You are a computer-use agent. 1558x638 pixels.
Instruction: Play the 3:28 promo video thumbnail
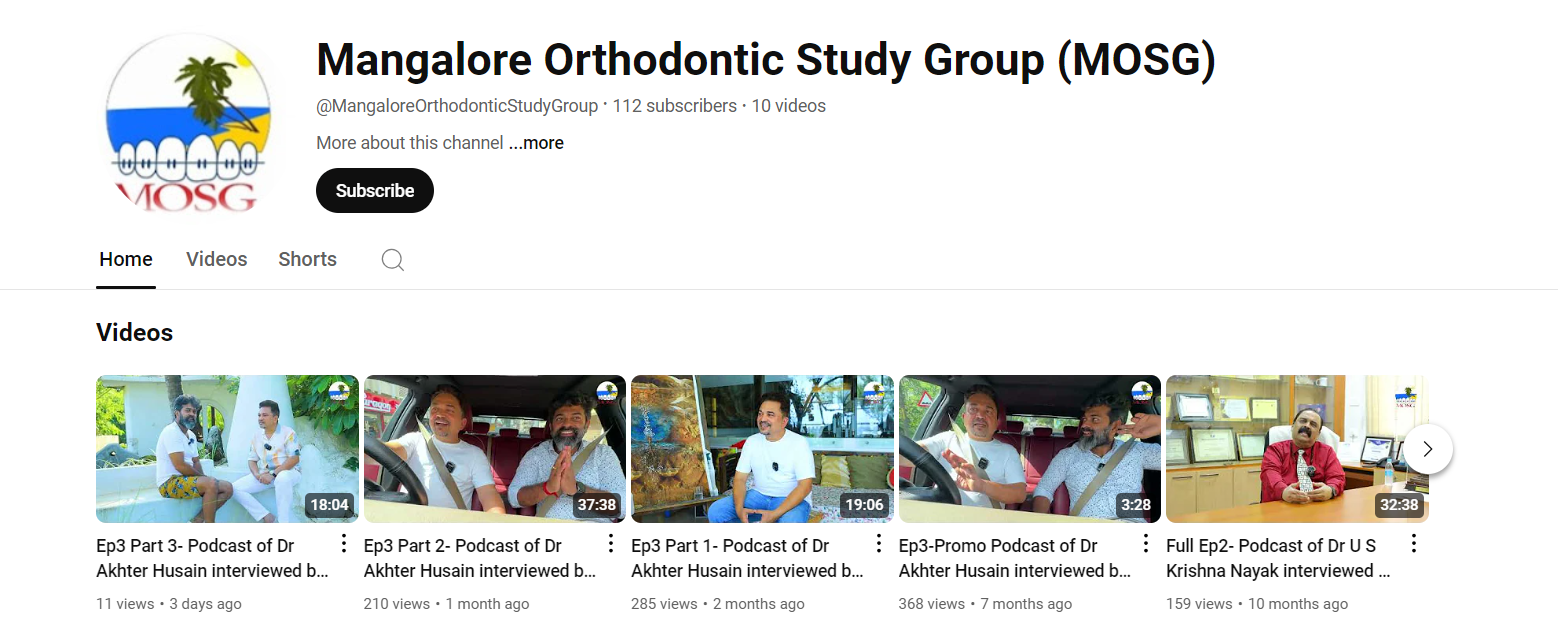click(x=1030, y=449)
